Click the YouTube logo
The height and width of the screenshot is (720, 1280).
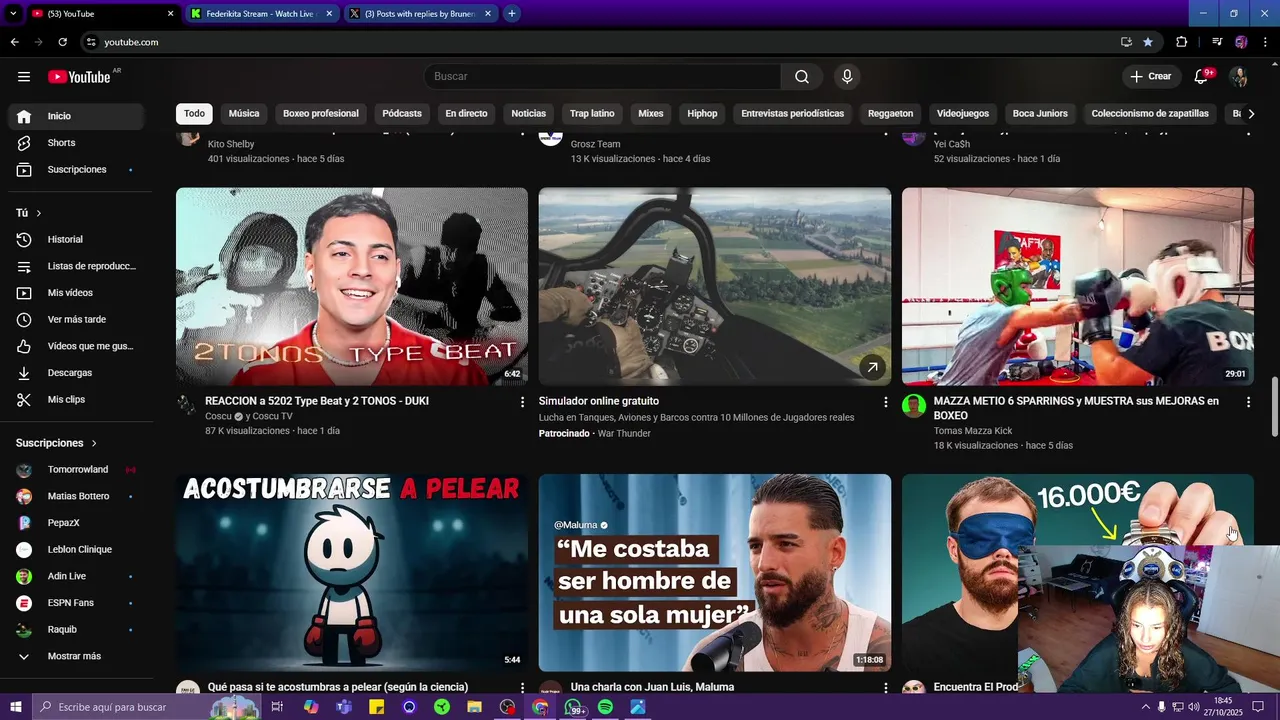[x=79, y=77]
